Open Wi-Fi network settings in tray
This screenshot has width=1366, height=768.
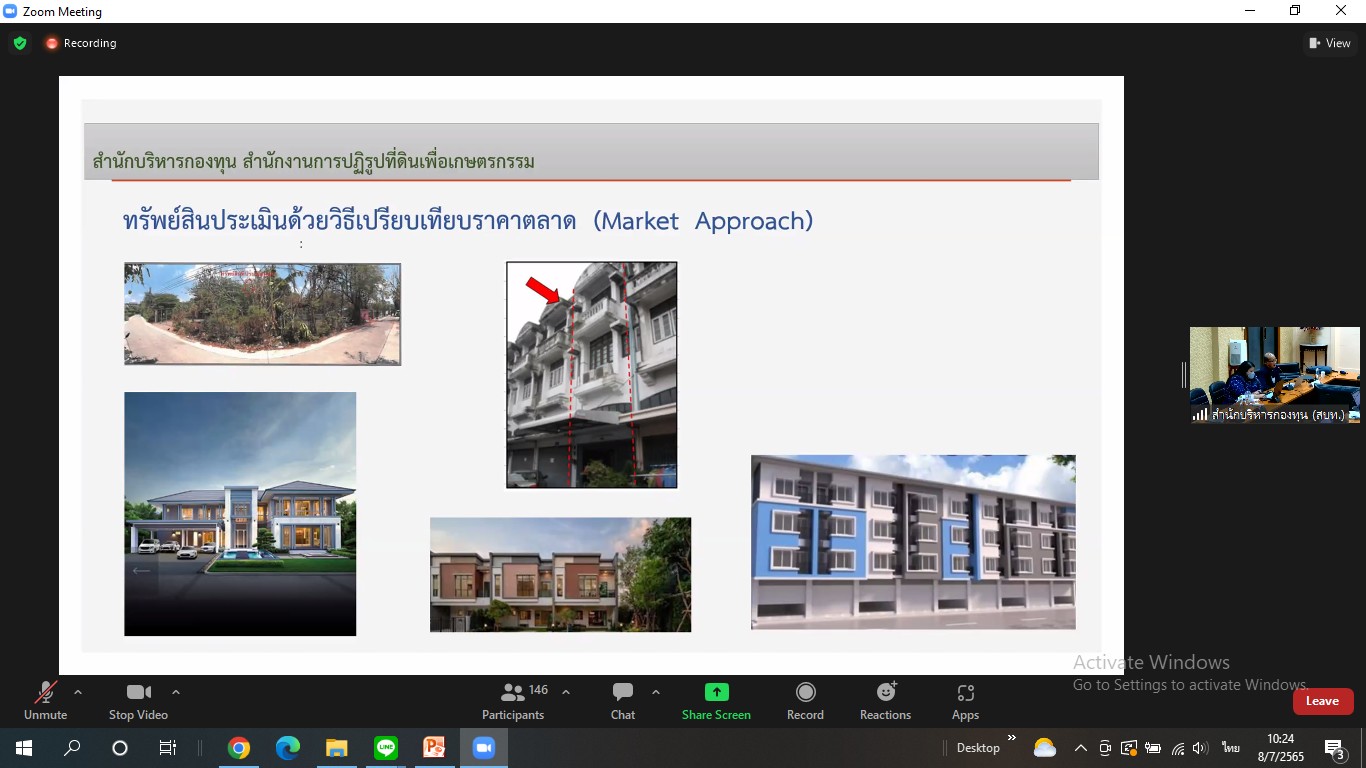pos(1178,748)
